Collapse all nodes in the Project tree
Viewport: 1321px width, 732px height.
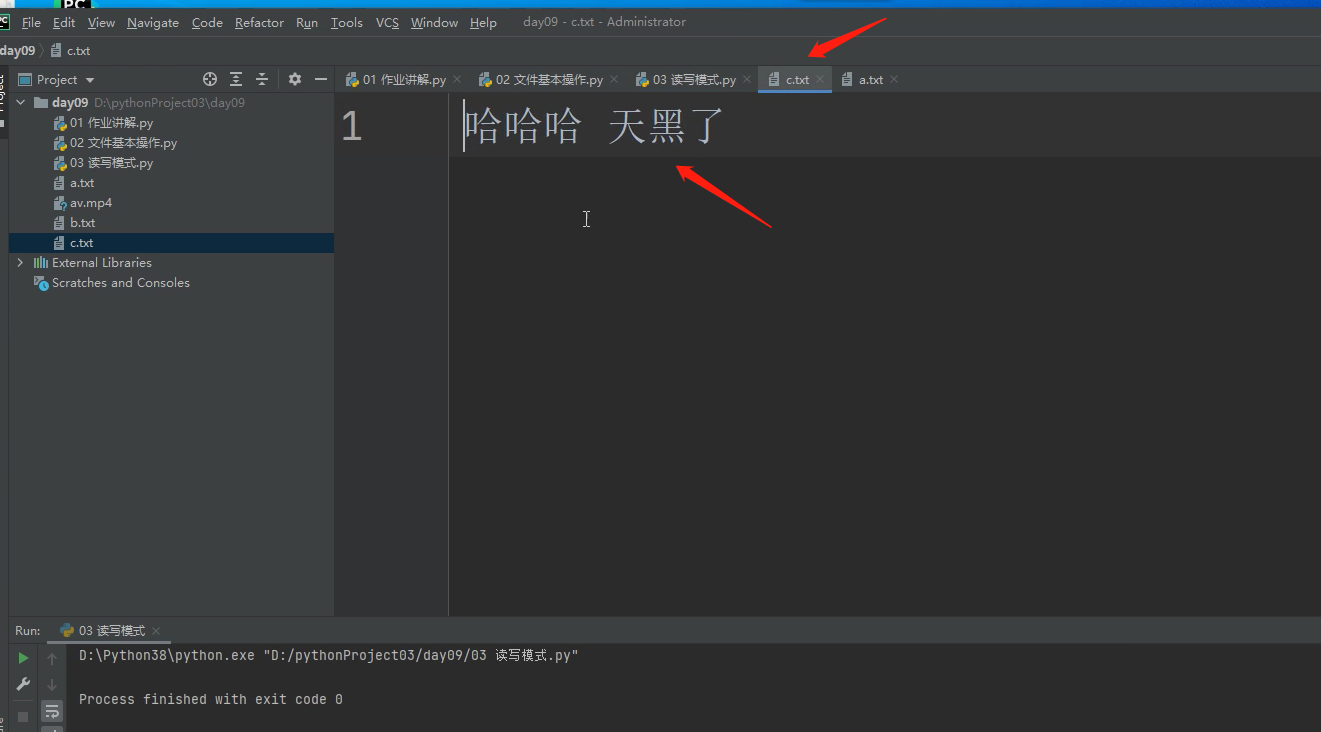tap(262, 79)
